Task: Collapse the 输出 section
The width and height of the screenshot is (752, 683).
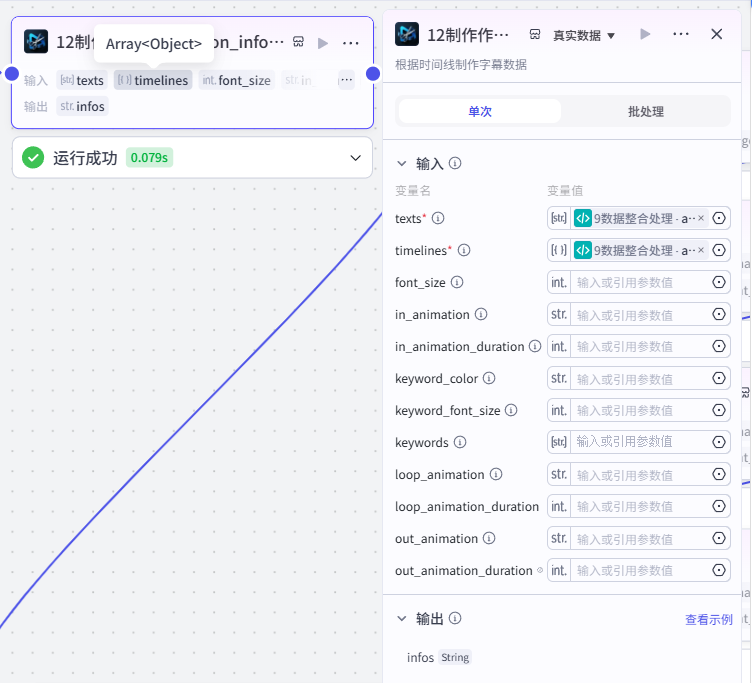Action: [x=402, y=618]
